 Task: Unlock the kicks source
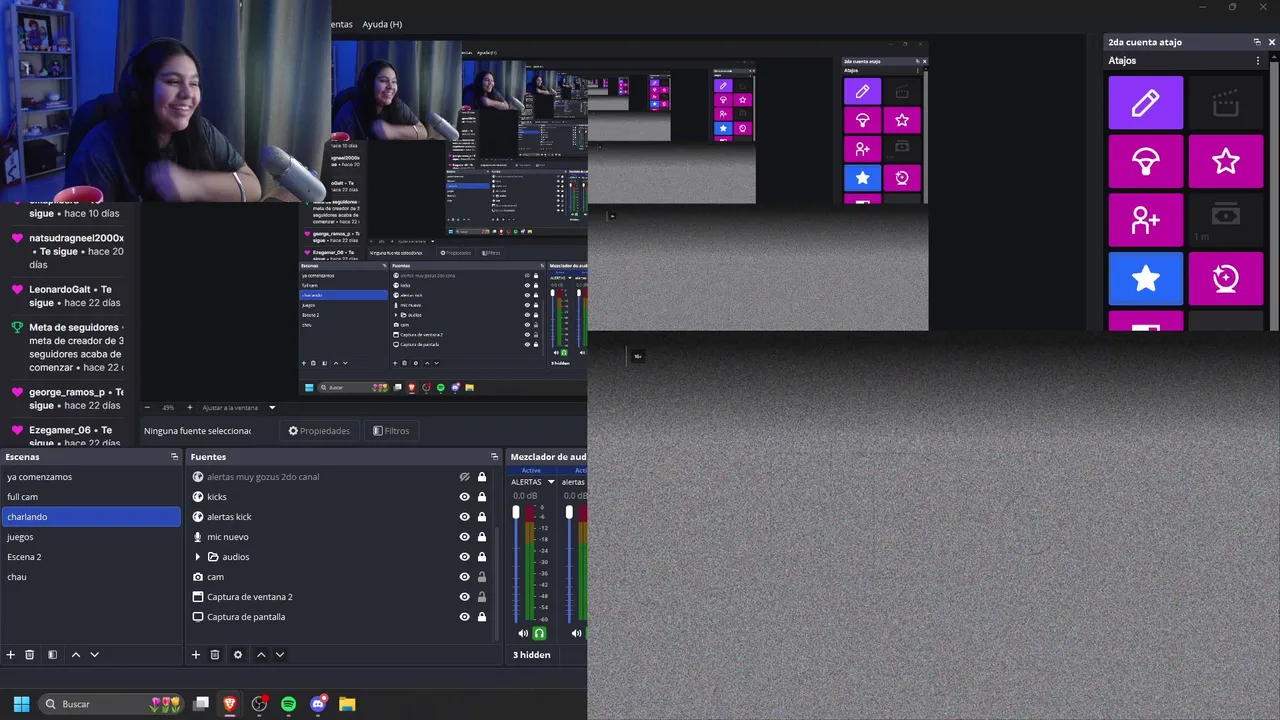click(482, 497)
